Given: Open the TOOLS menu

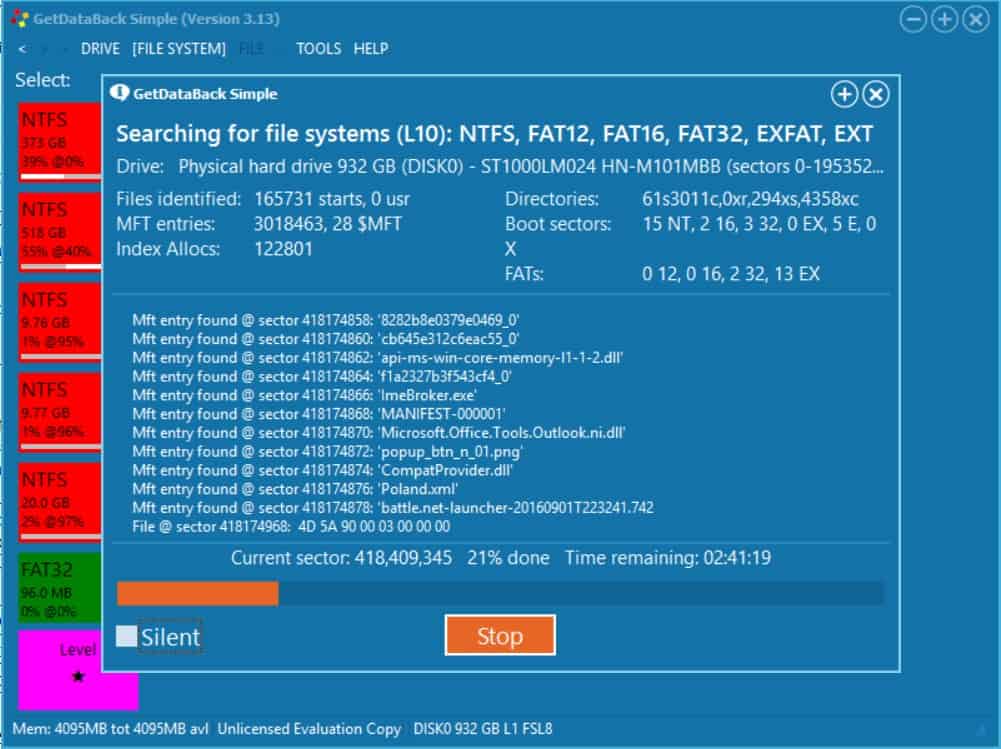Looking at the screenshot, I should [x=319, y=49].
